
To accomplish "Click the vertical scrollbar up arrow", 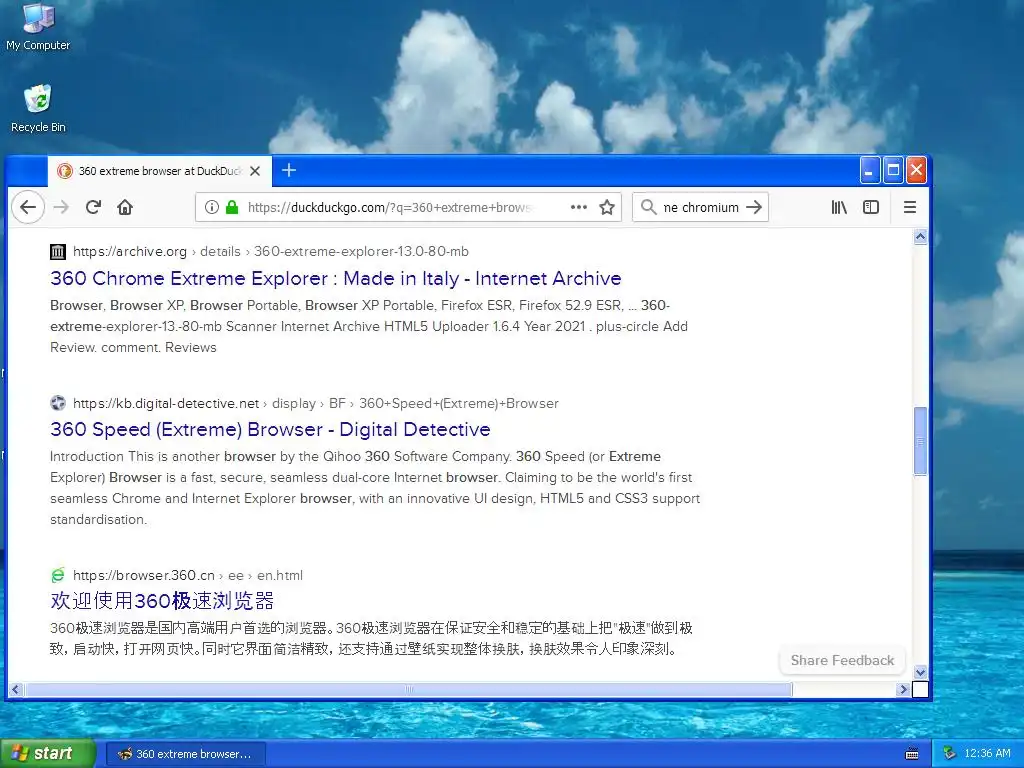I will [920, 237].
